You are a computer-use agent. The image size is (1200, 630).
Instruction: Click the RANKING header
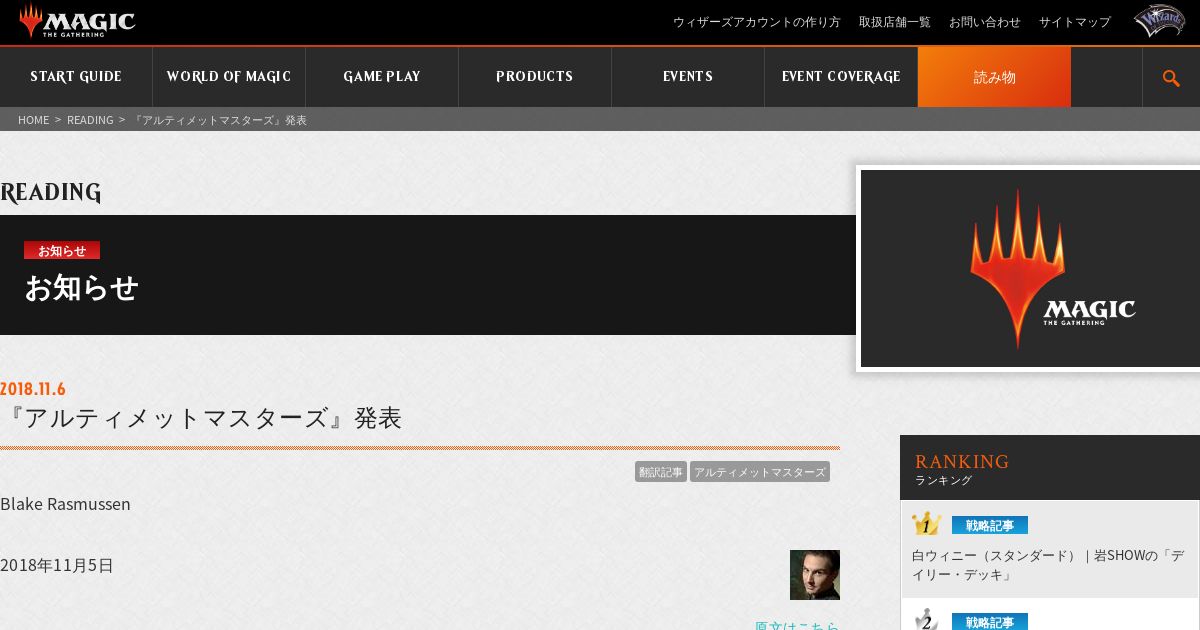tap(962, 461)
